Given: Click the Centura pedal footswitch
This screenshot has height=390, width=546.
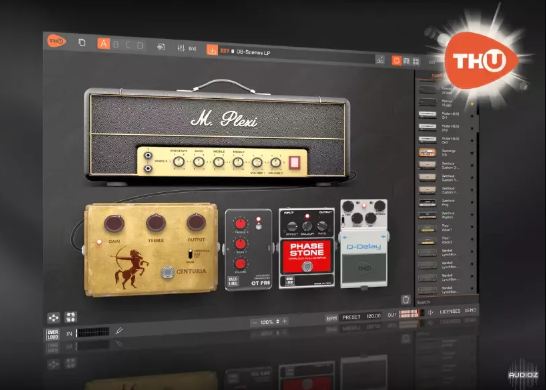Looking at the screenshot, I should pos(168,272).
